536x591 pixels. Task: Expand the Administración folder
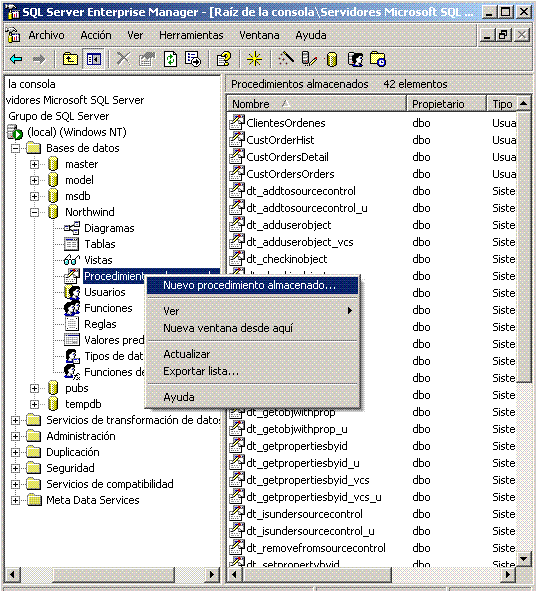click(15, 436)
